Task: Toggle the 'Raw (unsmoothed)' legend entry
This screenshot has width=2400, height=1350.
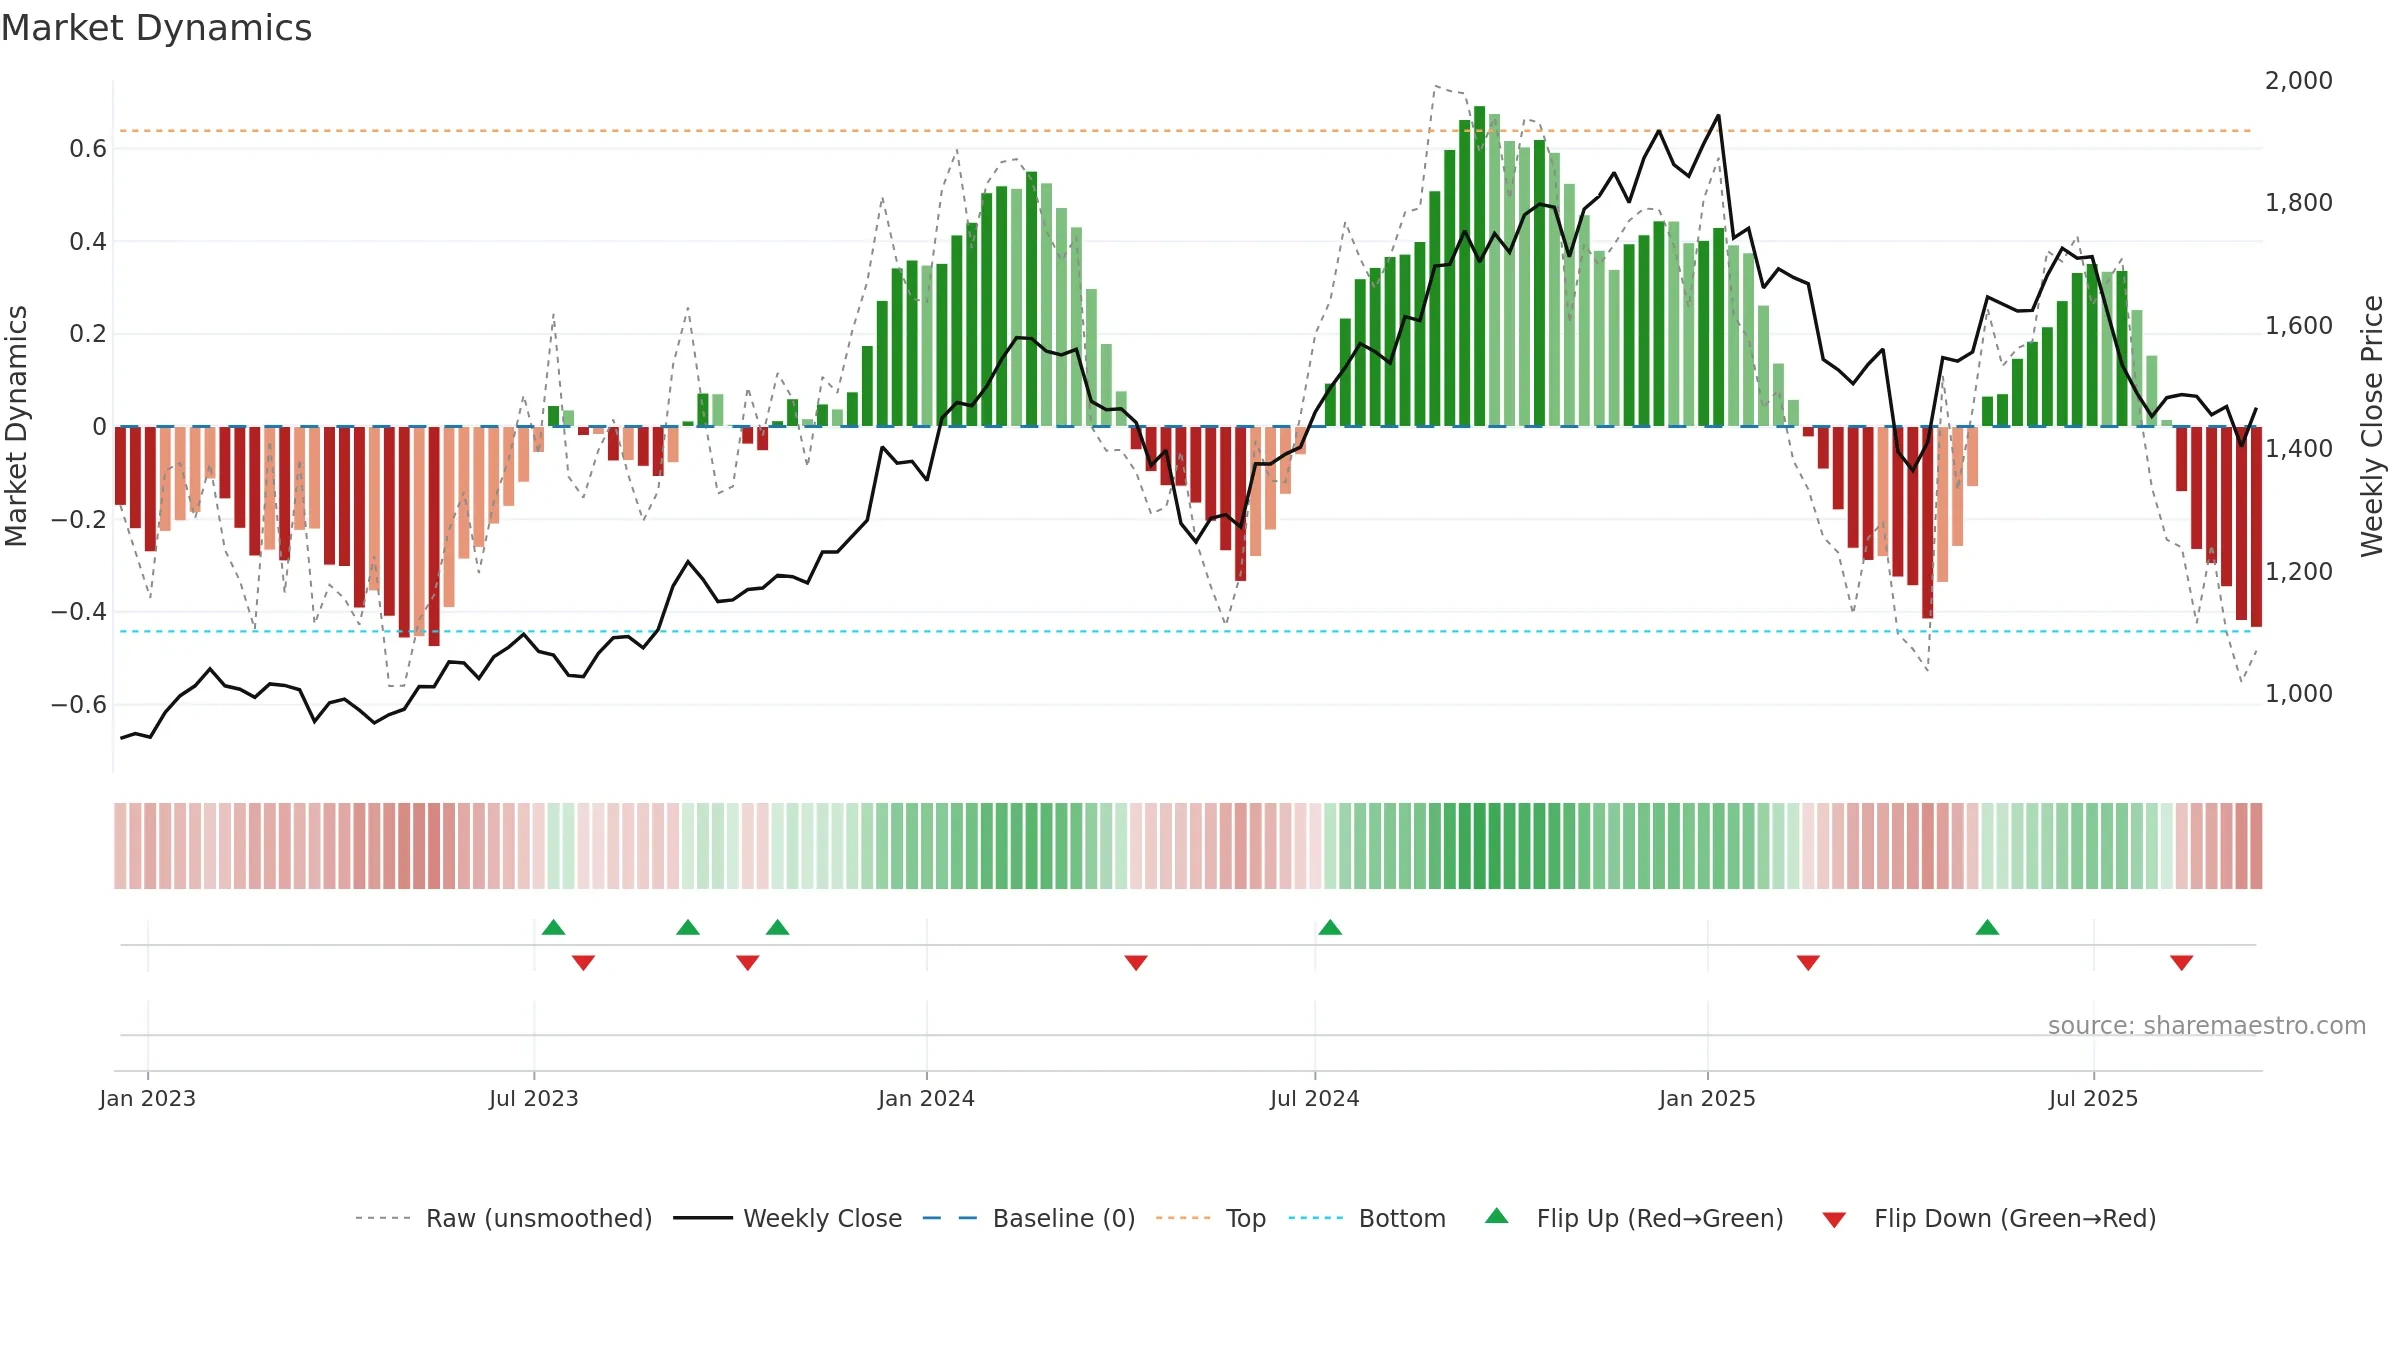Action: [x=504, y=1218]
